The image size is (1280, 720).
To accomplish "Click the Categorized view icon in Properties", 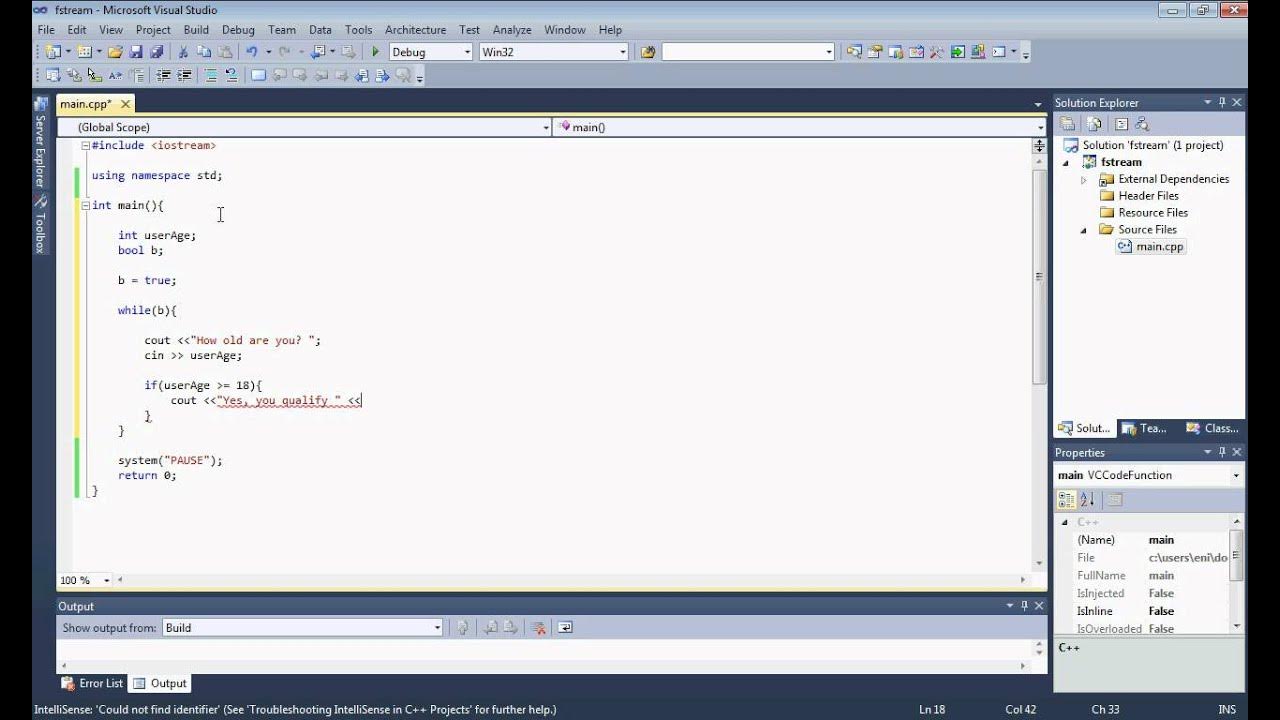I will [1067, 499].
